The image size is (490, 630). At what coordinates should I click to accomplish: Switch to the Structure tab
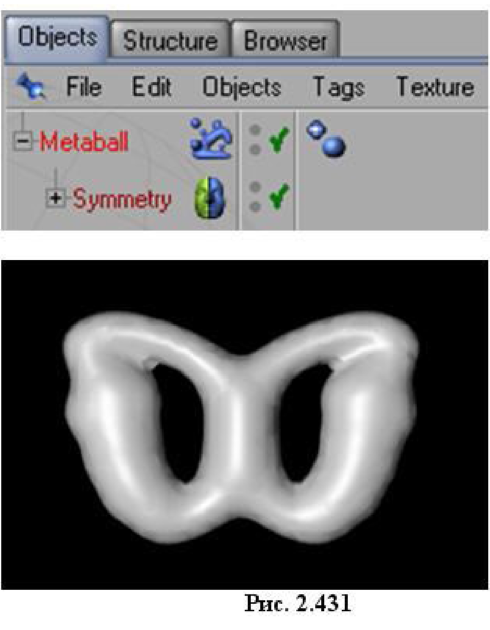coord(170,41)
